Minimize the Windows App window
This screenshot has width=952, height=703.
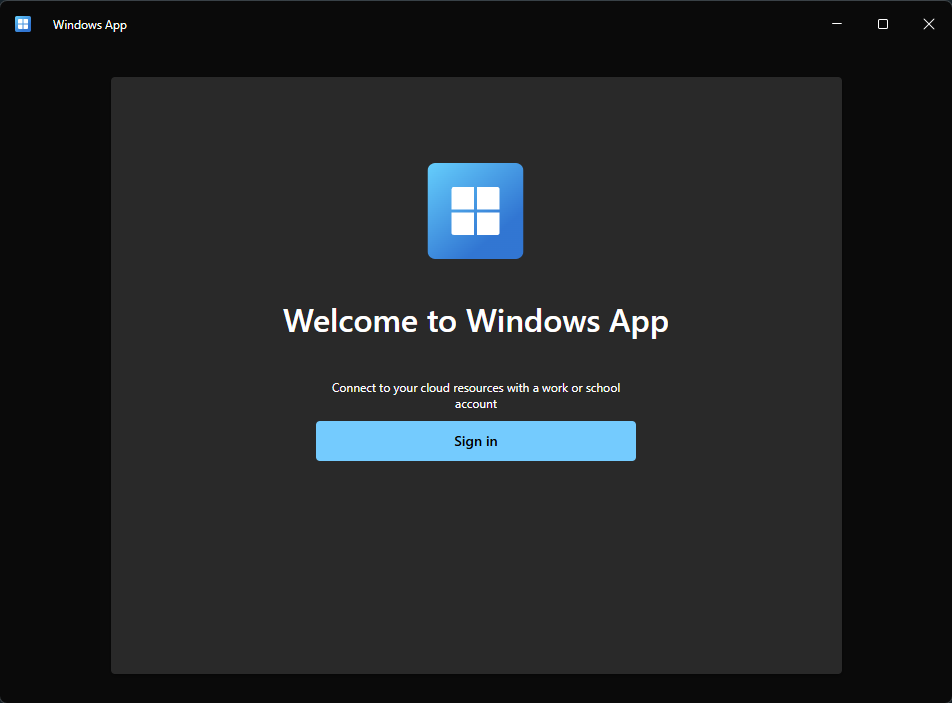[837, 24]
